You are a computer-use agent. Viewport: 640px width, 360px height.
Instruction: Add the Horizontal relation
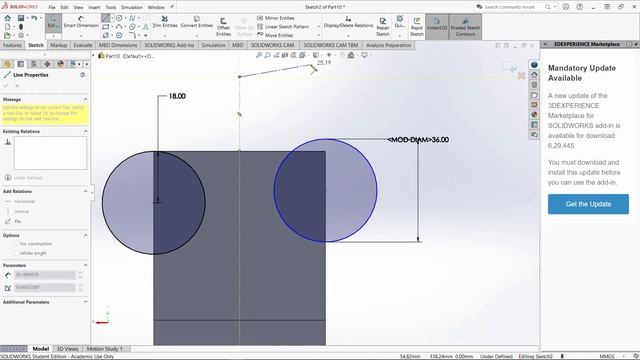(x=20, y=202)
